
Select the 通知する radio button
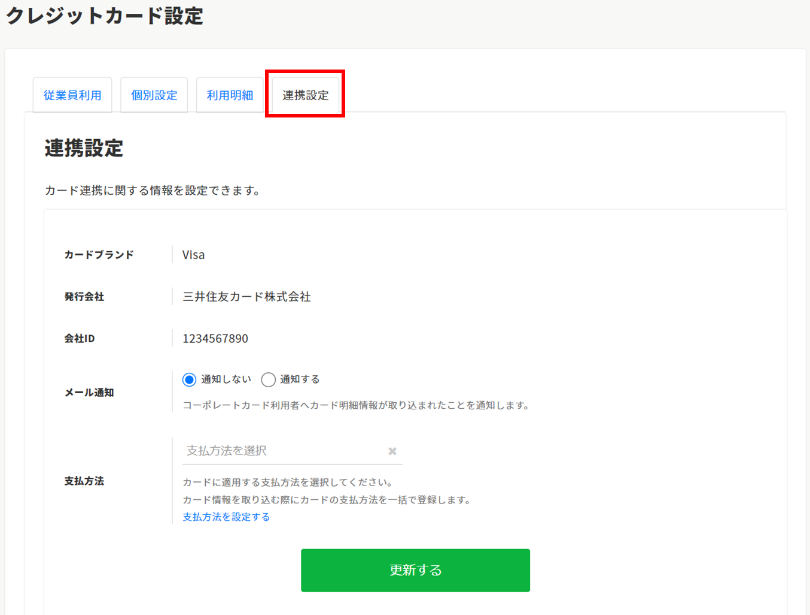268,380
